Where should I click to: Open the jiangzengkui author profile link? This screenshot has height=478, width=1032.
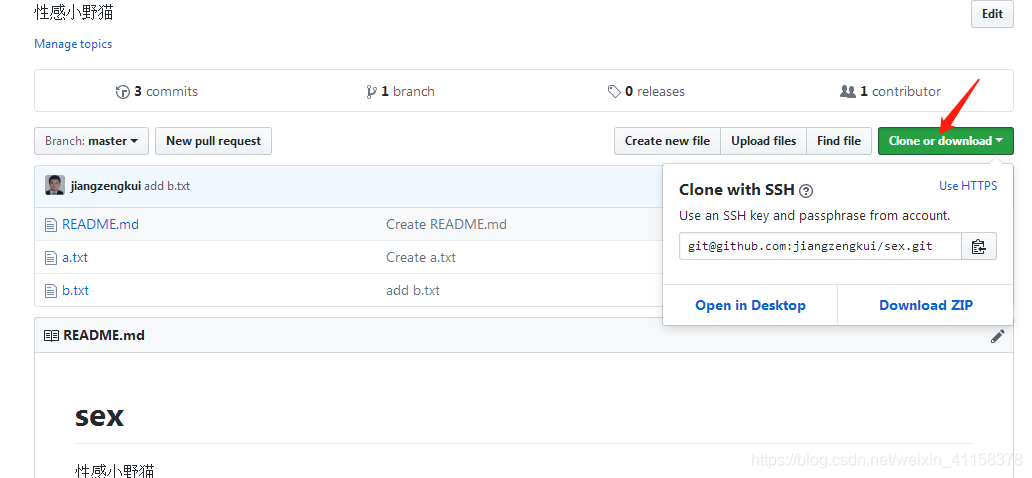coord(105,186)
